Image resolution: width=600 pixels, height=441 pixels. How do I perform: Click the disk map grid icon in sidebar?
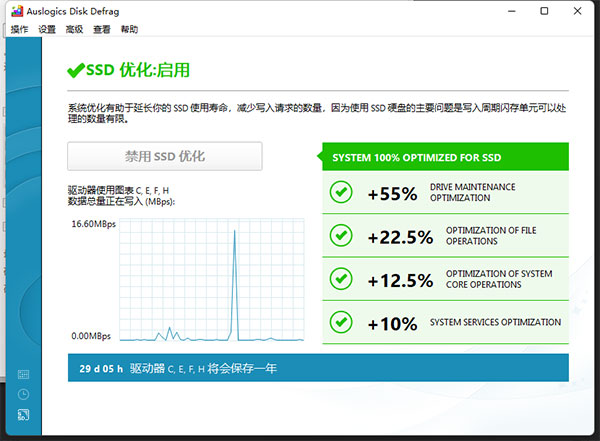[23, 374]
